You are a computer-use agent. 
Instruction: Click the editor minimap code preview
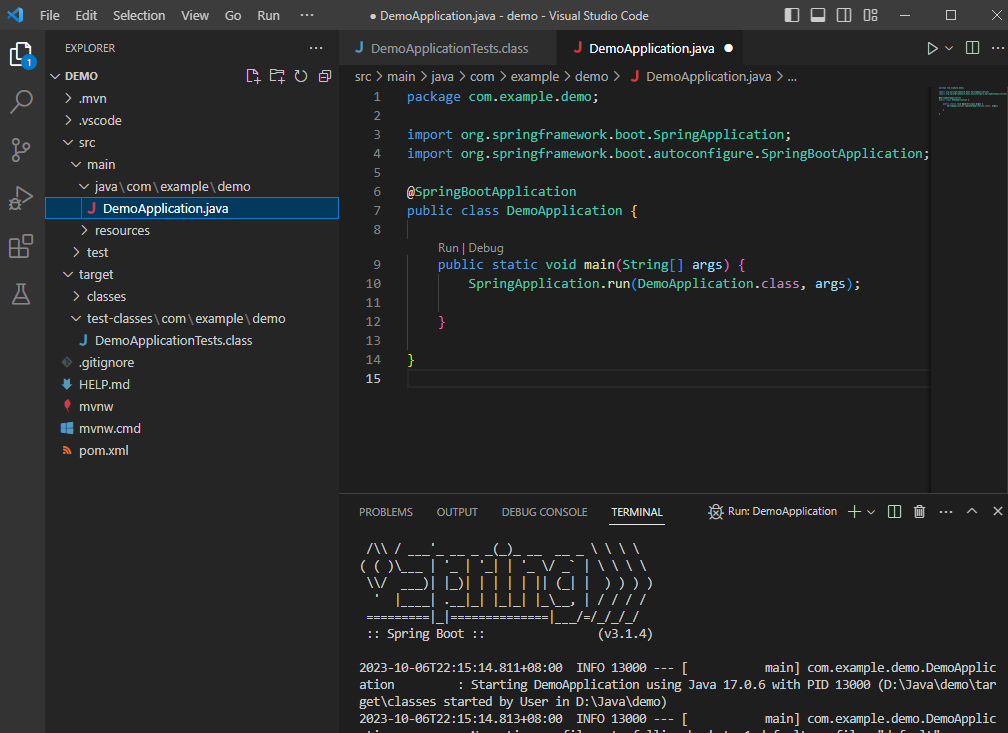pyautogui.click(x=965, y=100)
